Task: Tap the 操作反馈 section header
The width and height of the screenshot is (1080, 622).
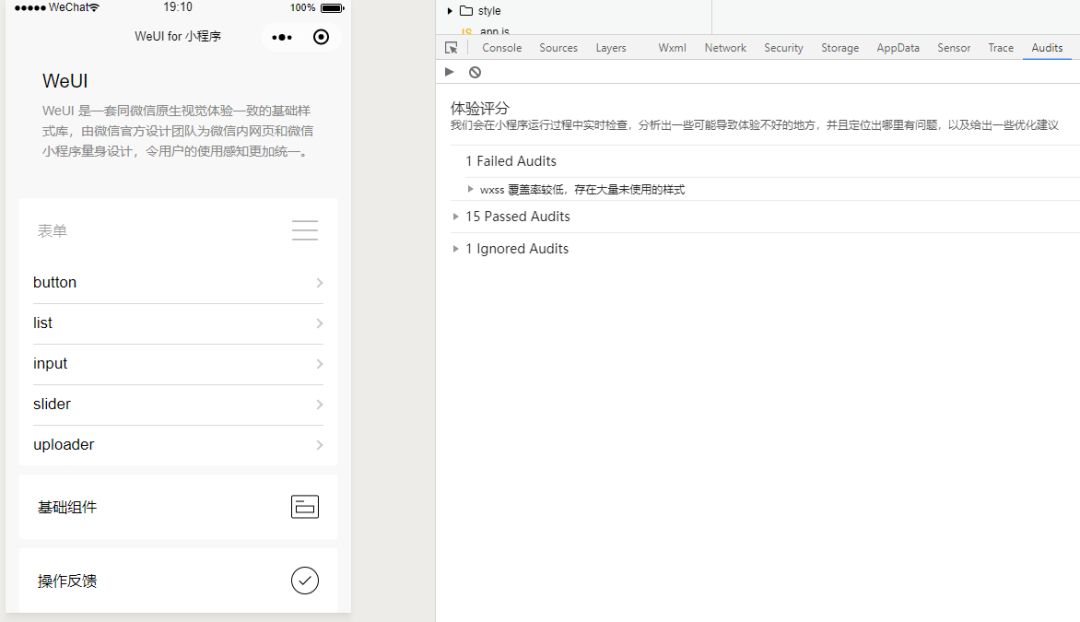Action: pos(178,580)
